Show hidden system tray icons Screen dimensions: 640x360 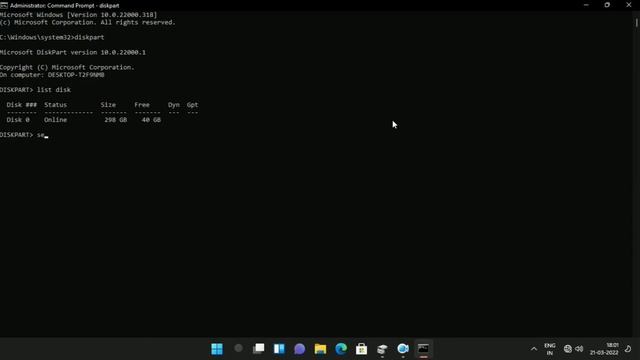coord(534,349)
